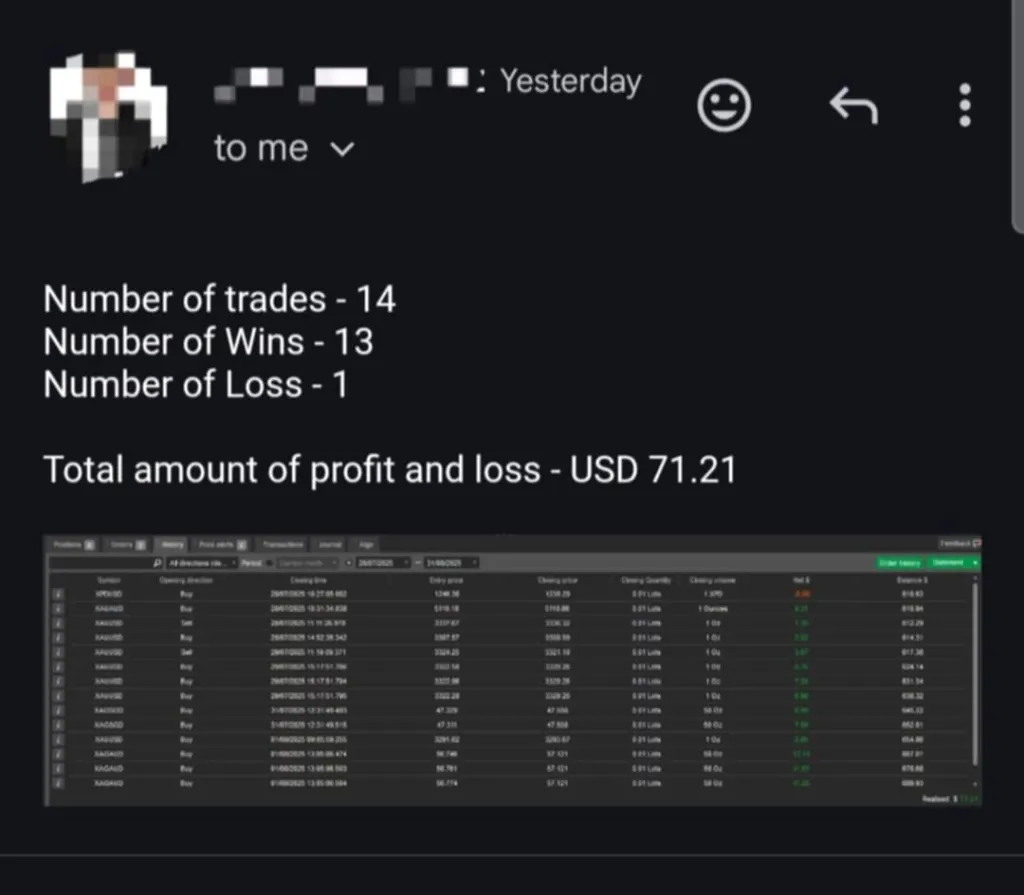Click the search magnifier icon in history
Viewport: 1024px width, 895px height.
coord(158,563)
